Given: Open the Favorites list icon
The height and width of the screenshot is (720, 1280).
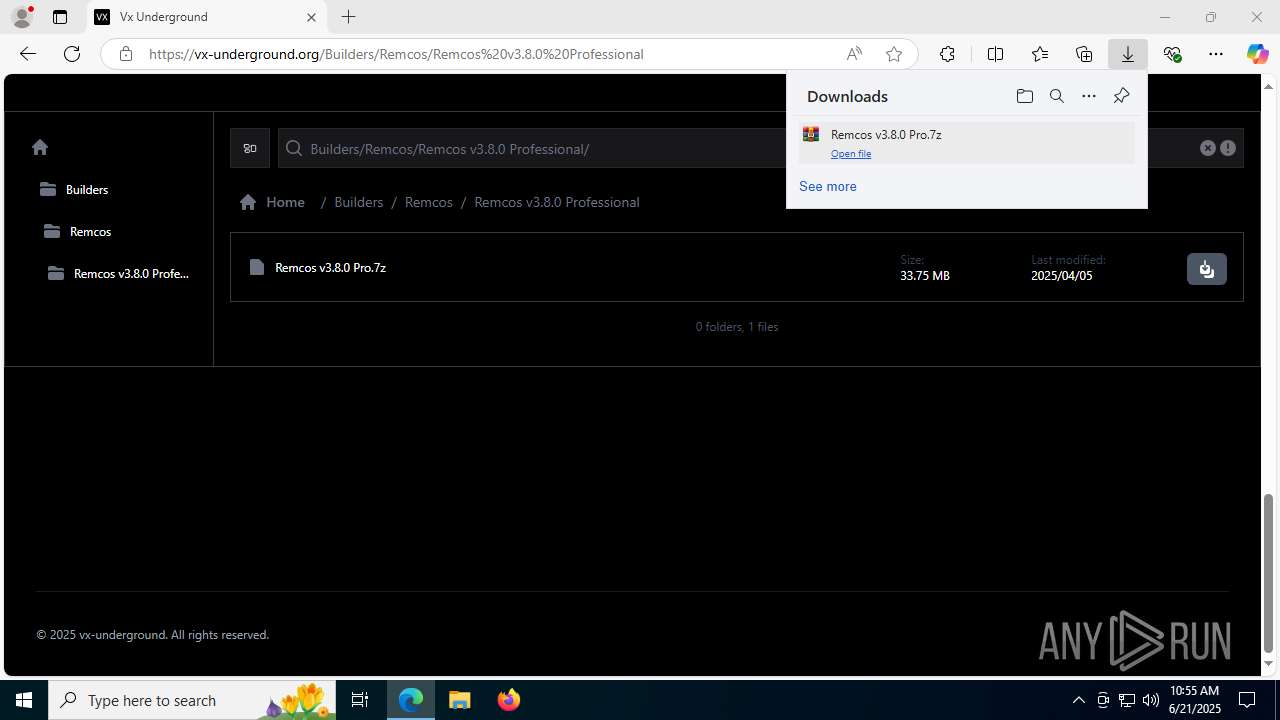Looking at the screenshot, I should point(1040,54).
